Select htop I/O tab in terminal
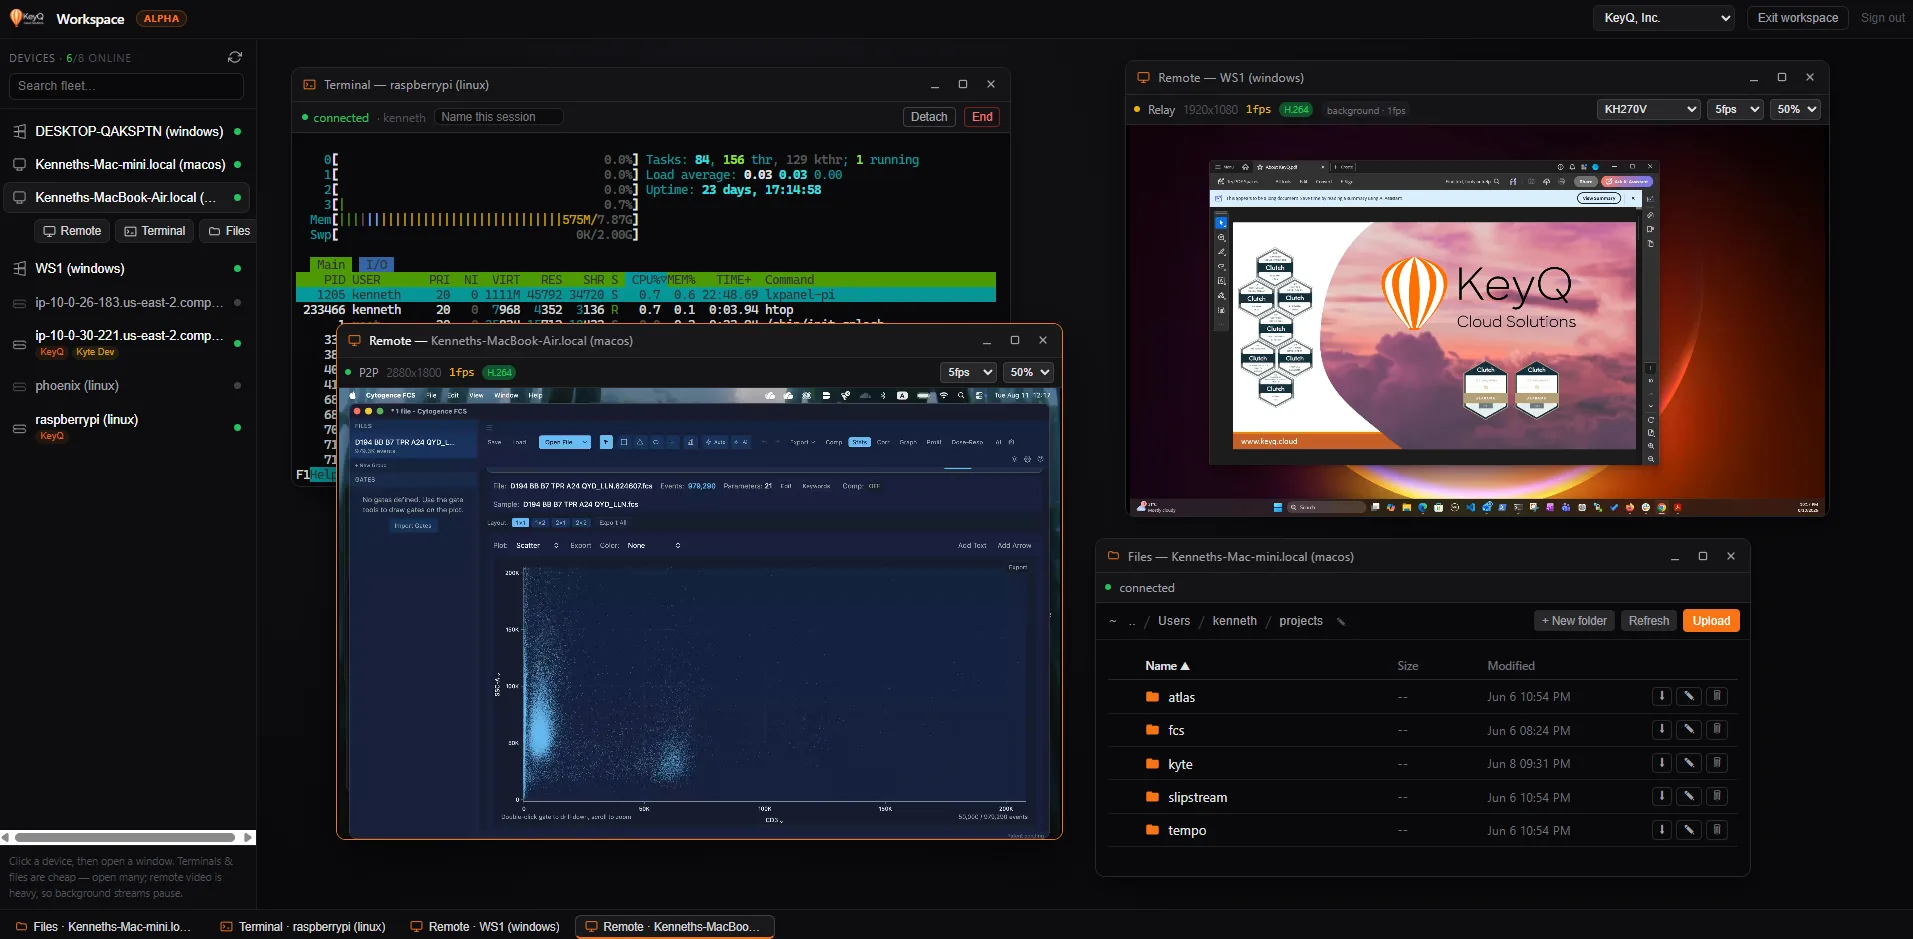The image size is (1913, 939). tap(376, 265)
